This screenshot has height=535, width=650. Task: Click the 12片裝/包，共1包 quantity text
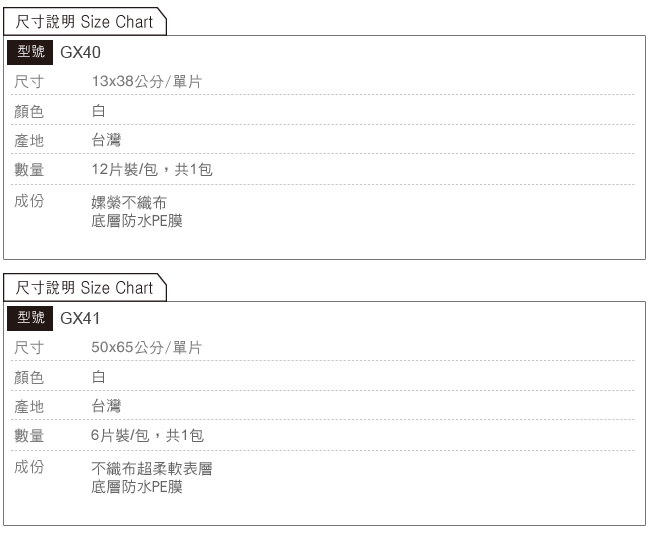152,169
